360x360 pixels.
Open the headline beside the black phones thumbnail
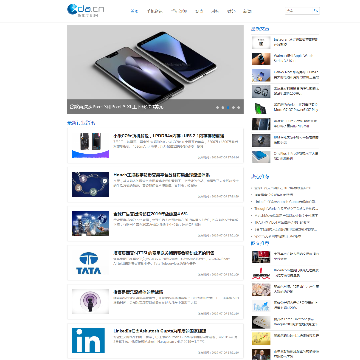click(x=169, y=136)
